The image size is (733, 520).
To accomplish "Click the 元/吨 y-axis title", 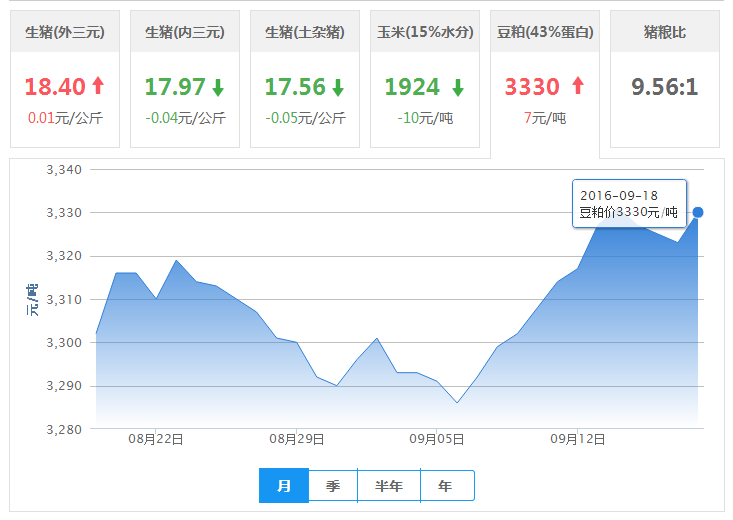I will (32, 300).
